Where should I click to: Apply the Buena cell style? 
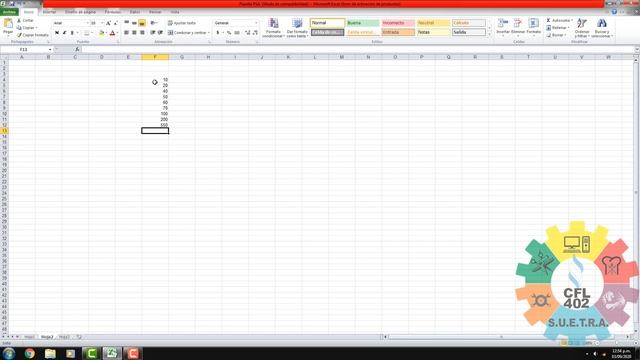point(363,23)
